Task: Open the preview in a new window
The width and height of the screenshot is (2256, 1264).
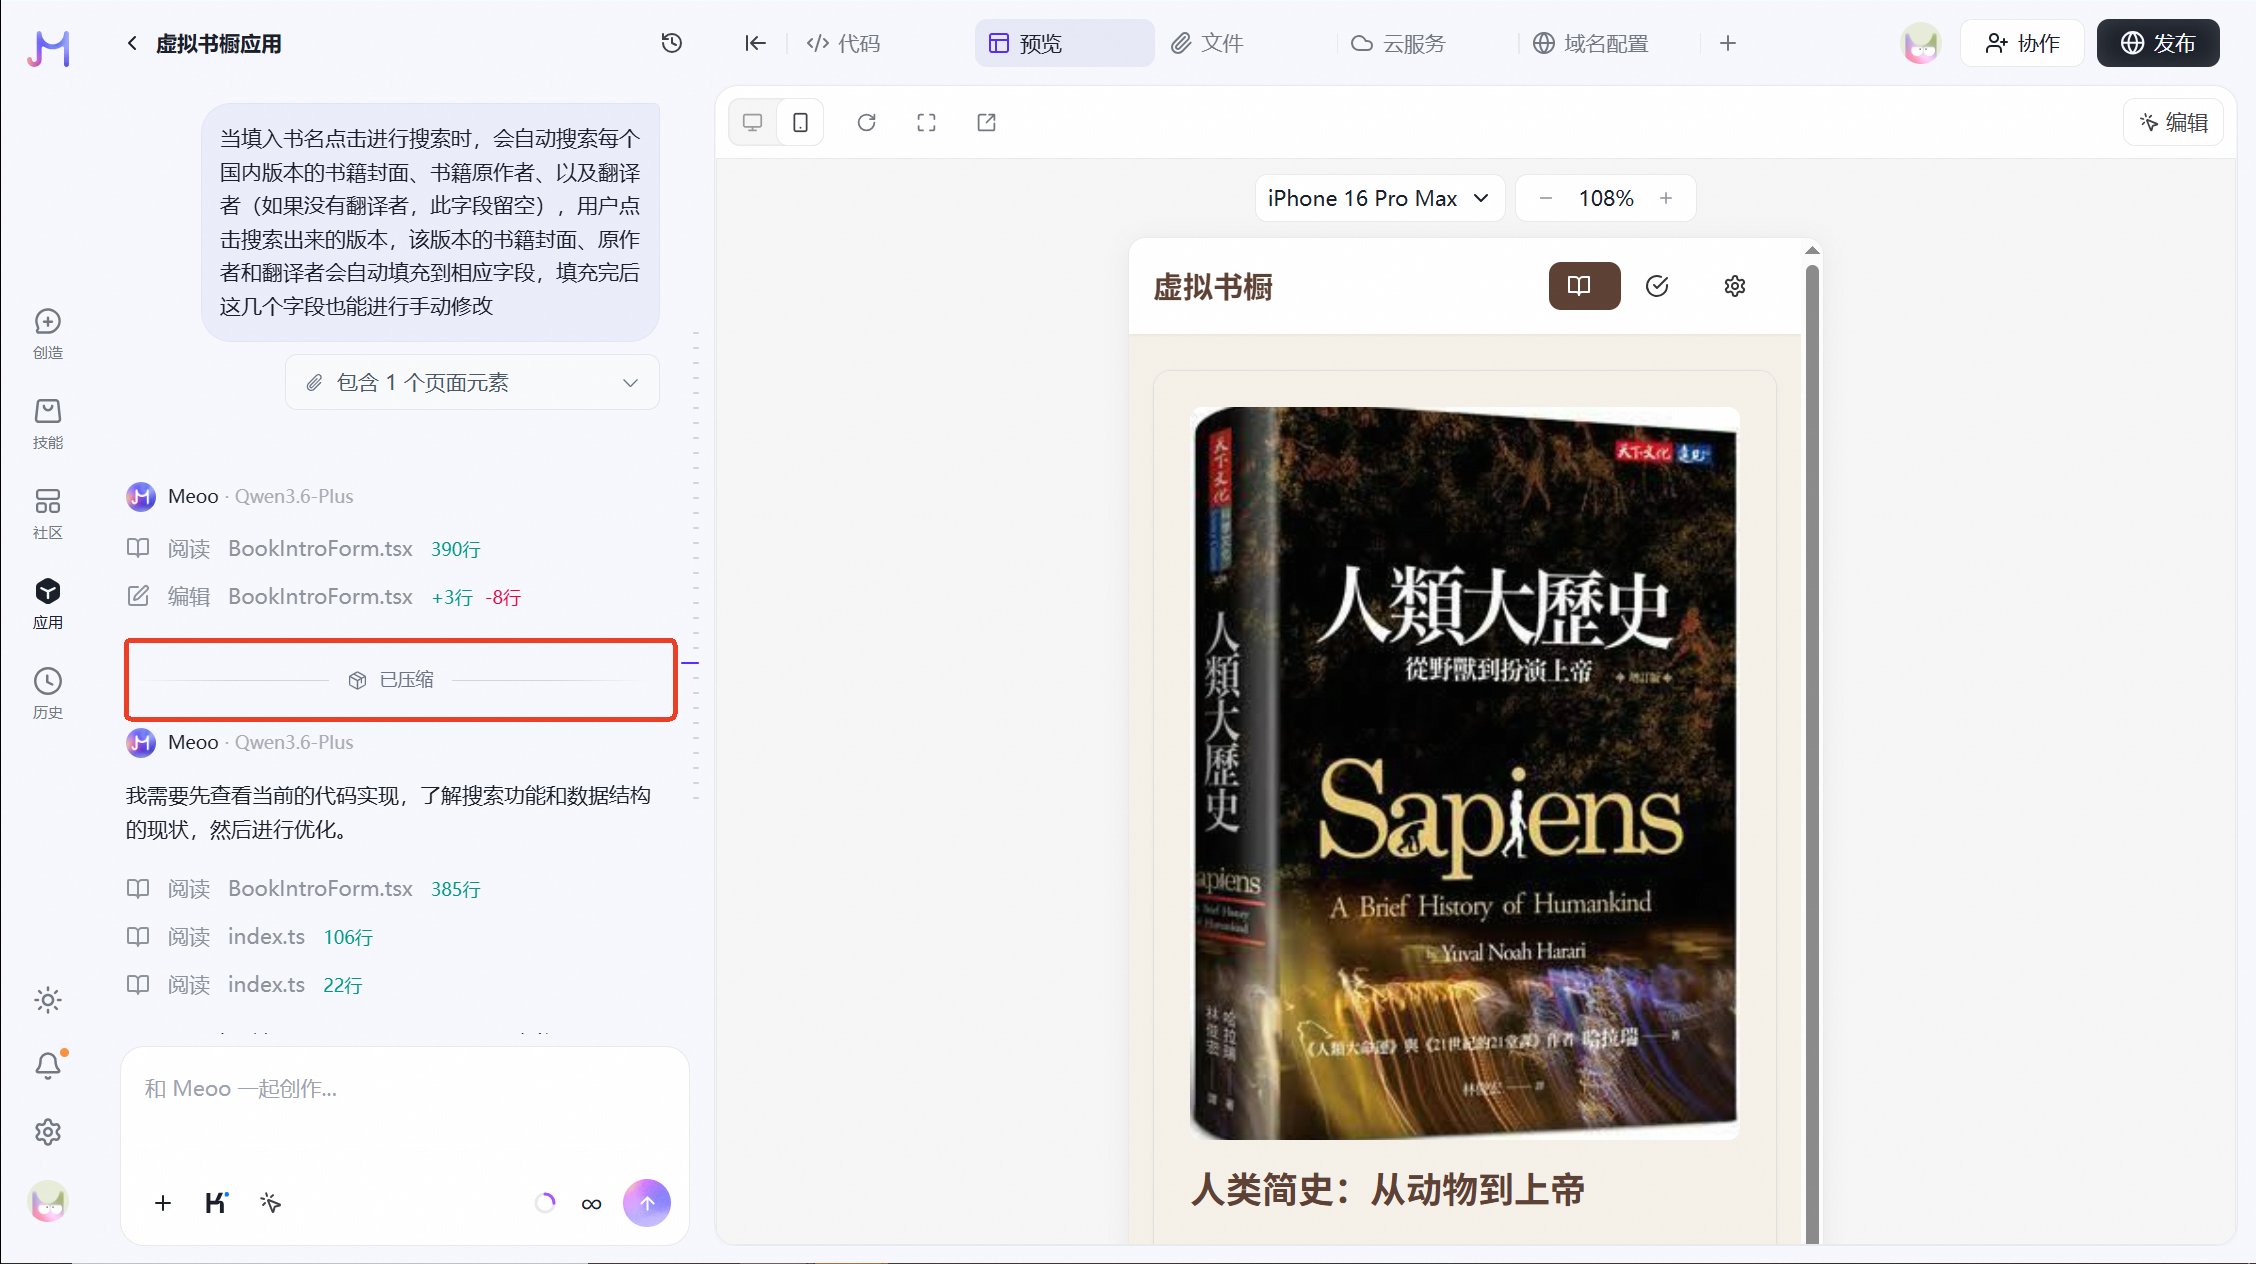Action: pyautogui.click(x=987, y=122)
